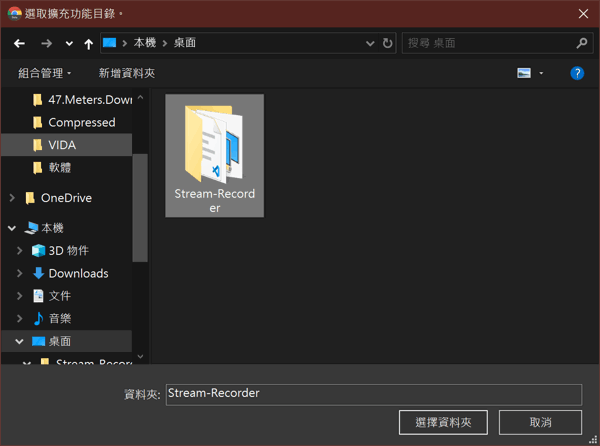Collapse the 本機 tree node
The image size is (600, 446).
tap(12, 228)
